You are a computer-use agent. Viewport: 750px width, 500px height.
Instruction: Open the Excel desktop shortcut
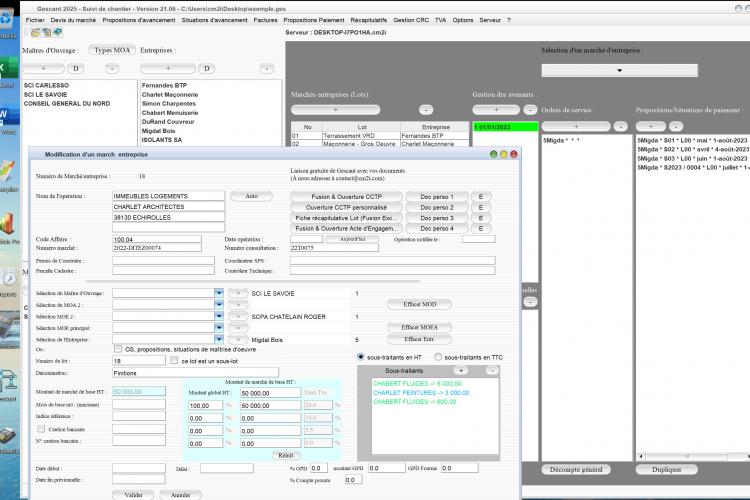(8, 68)
